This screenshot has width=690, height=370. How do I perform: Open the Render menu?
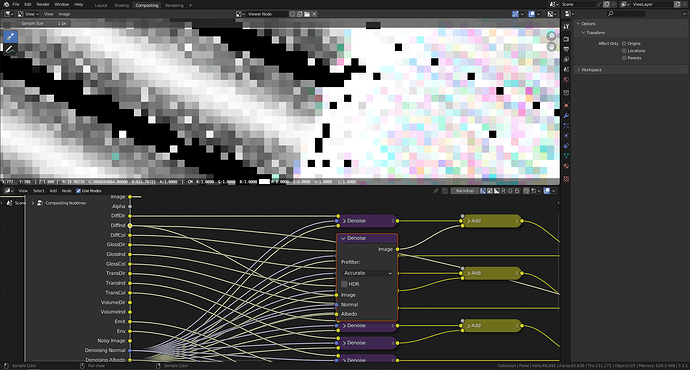[x=43, y=4]
